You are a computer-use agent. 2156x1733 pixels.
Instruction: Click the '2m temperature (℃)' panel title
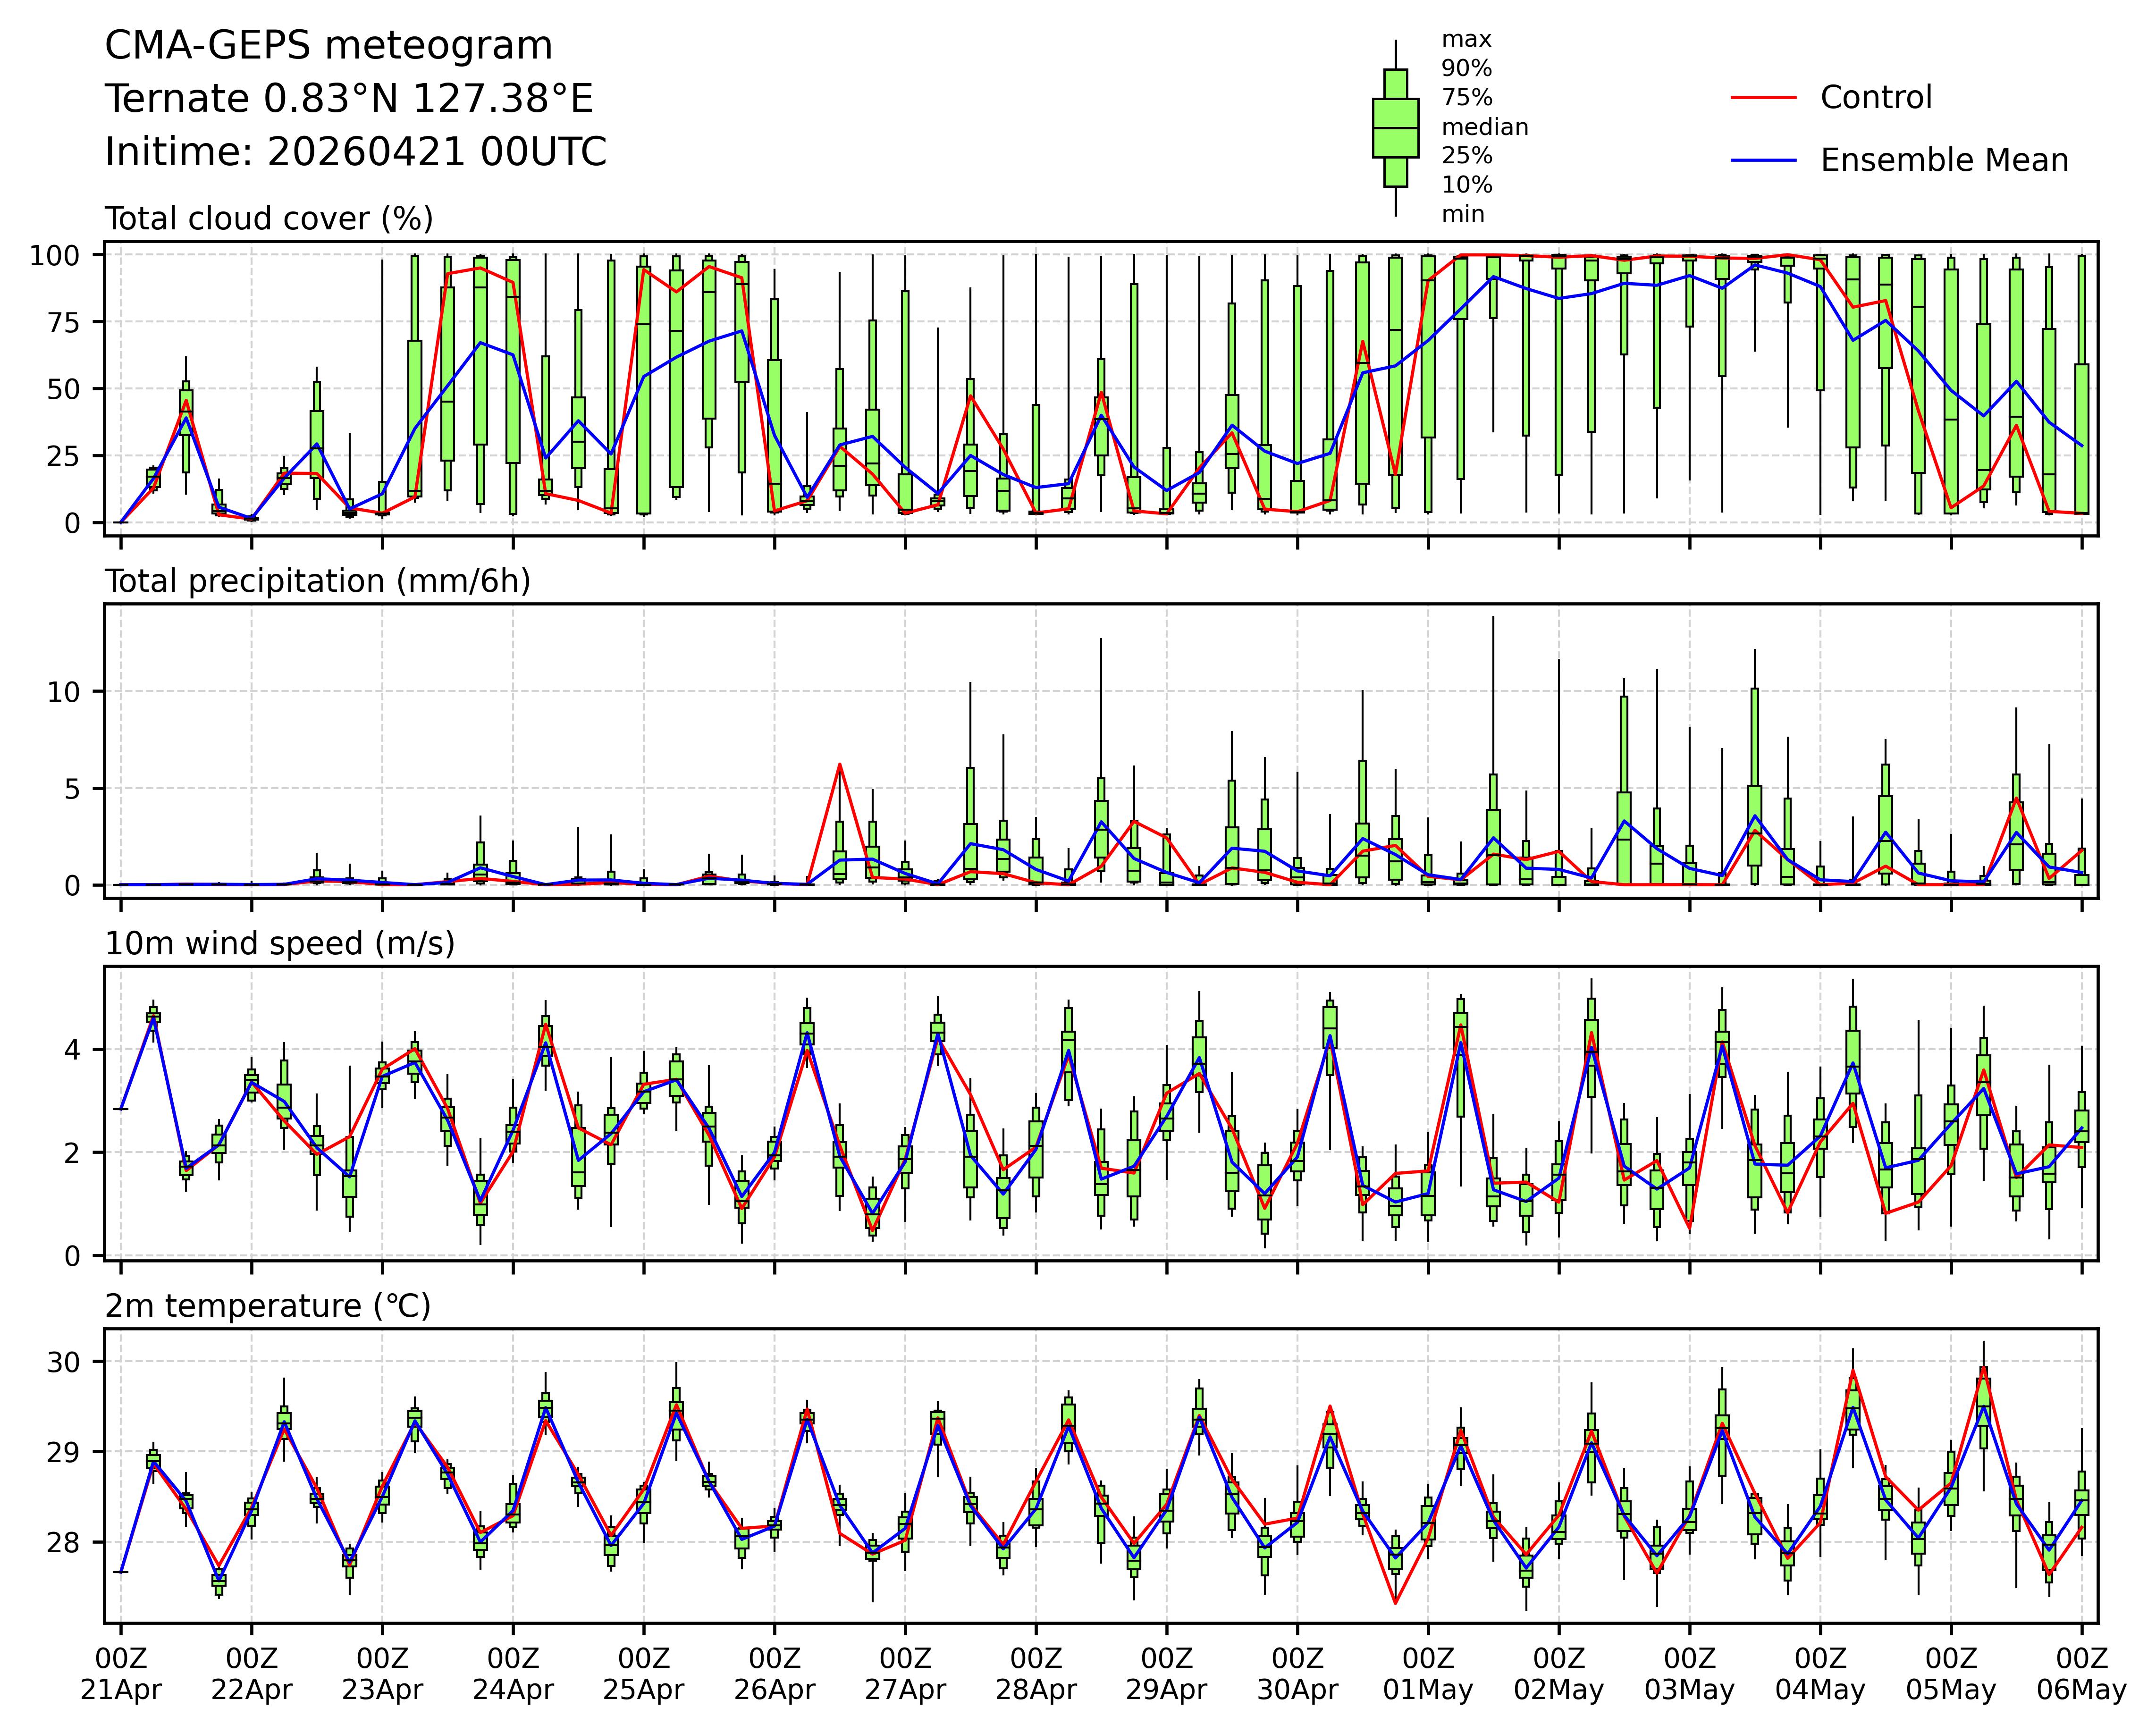coord(267,1306)
